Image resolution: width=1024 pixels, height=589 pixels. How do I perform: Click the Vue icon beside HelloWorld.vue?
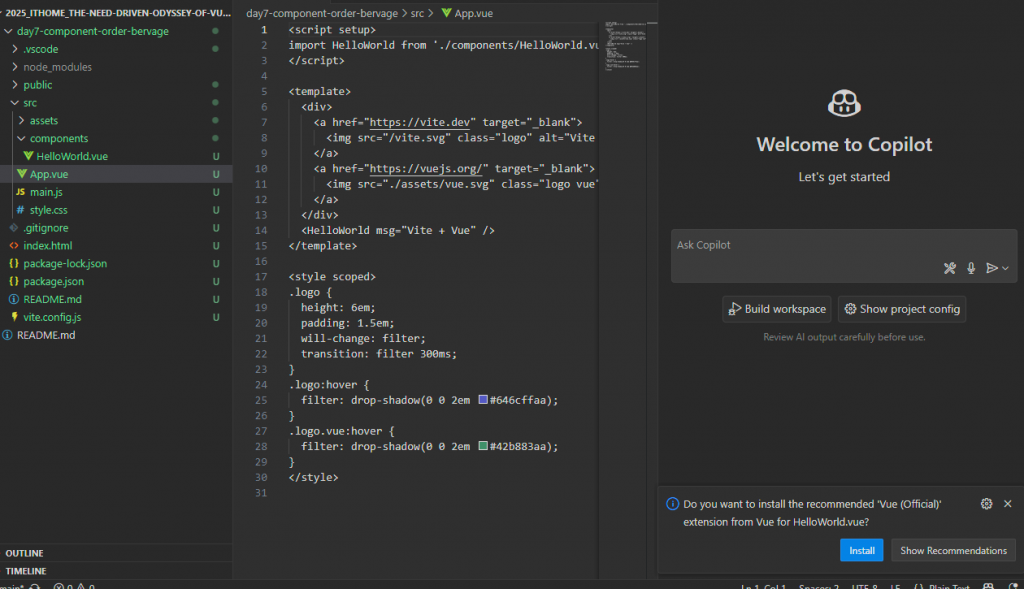(x=28, y=156)
